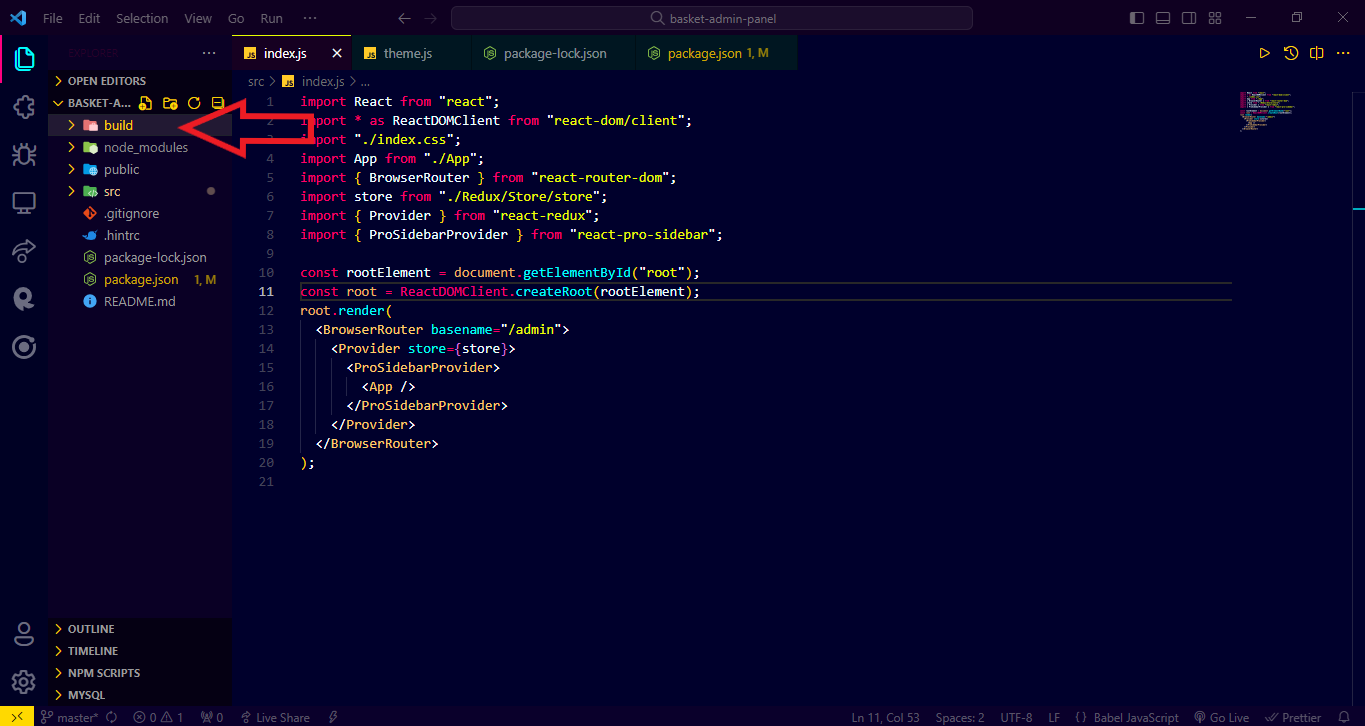The image size is (1365, 726).
Task: Click the New File icon in Explorer header
Action: (146, 103)
